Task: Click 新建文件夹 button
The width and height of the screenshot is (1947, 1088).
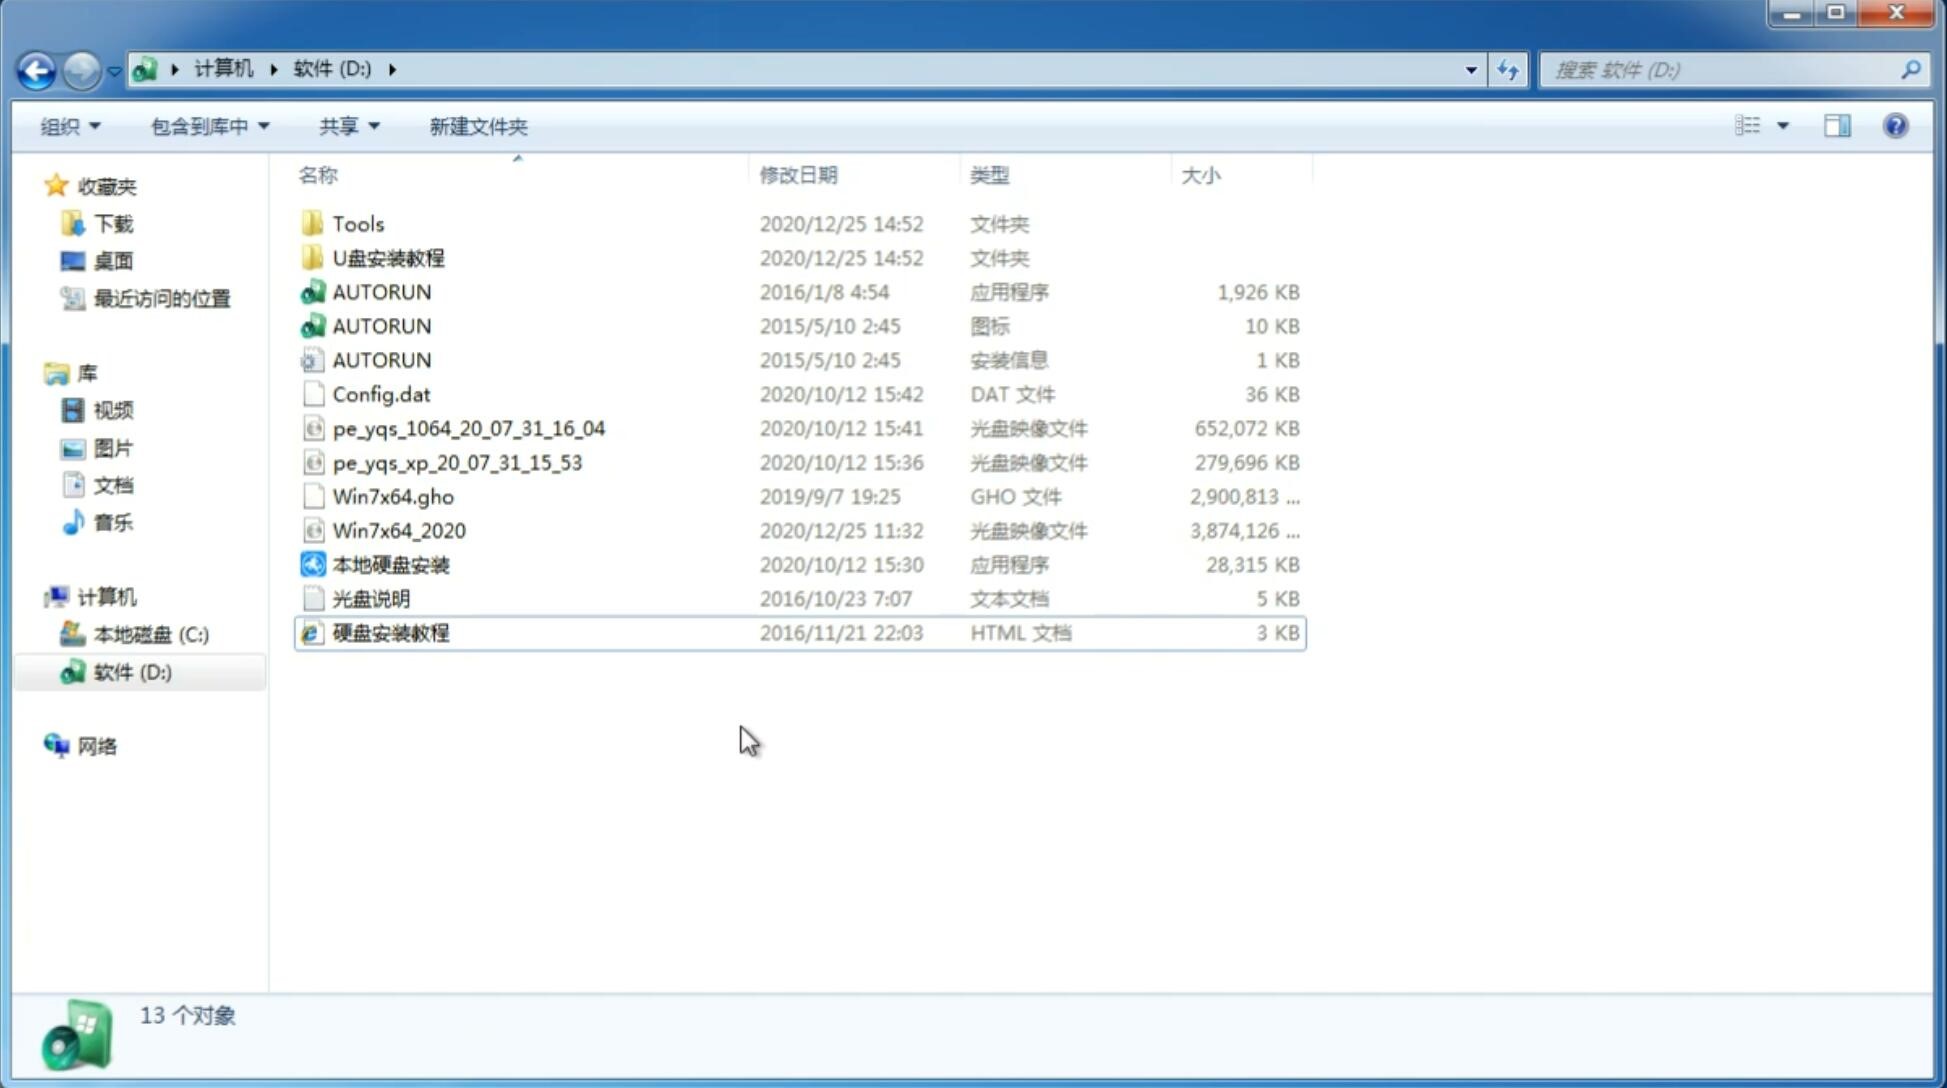Action: click(x=480, y=126)
